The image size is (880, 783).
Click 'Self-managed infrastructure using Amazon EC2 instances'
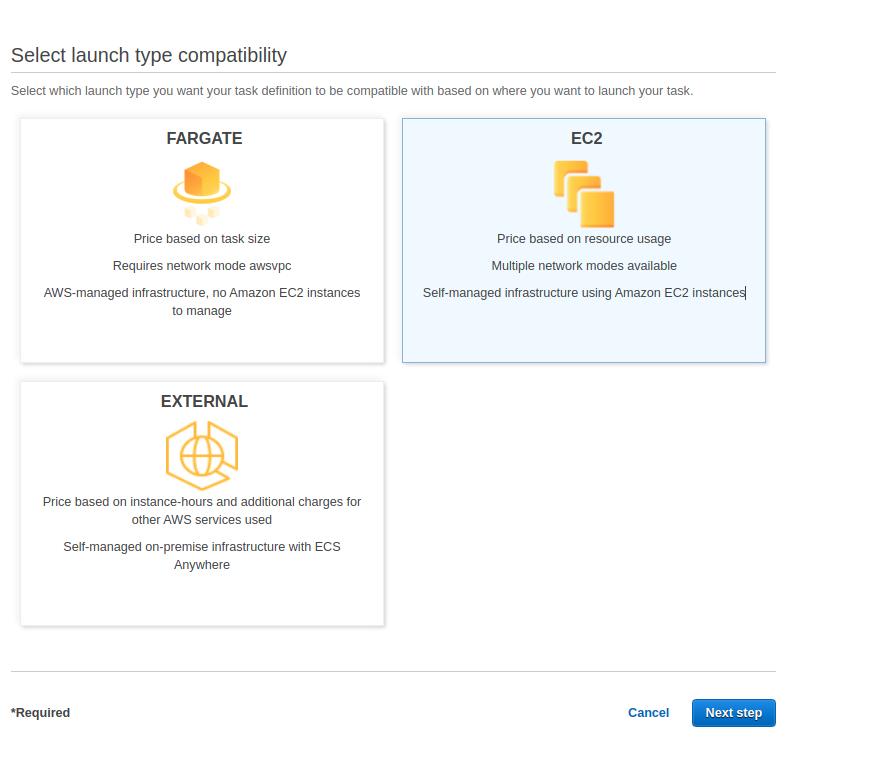(x=584, y=293)
